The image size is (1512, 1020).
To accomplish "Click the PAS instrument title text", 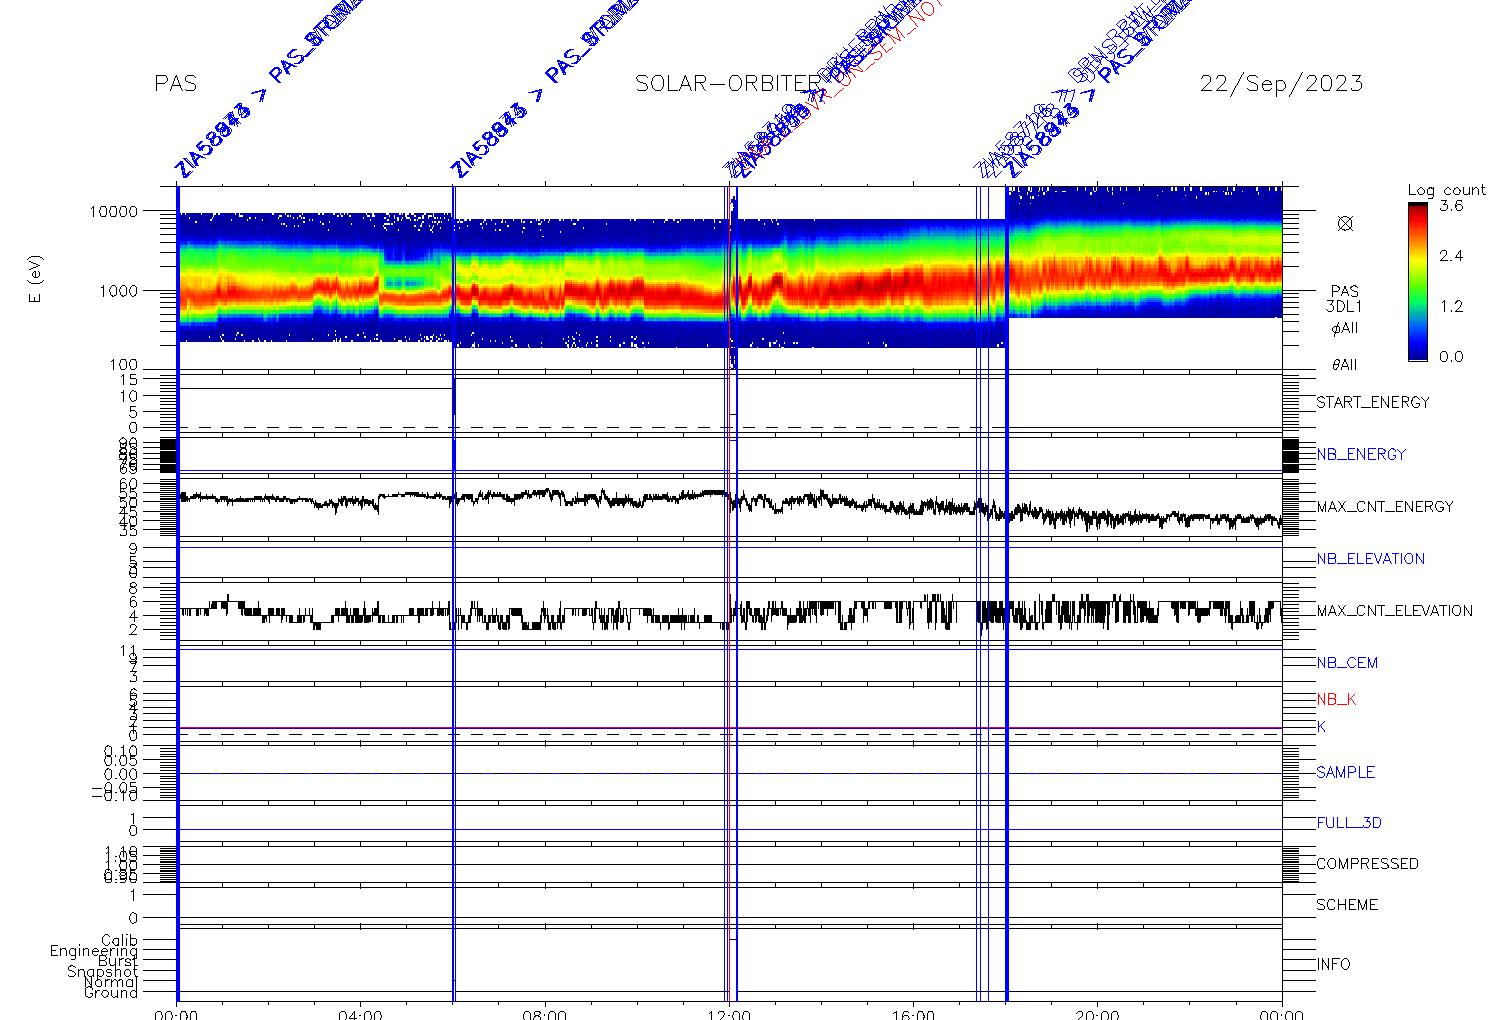I will pos(176,84).
